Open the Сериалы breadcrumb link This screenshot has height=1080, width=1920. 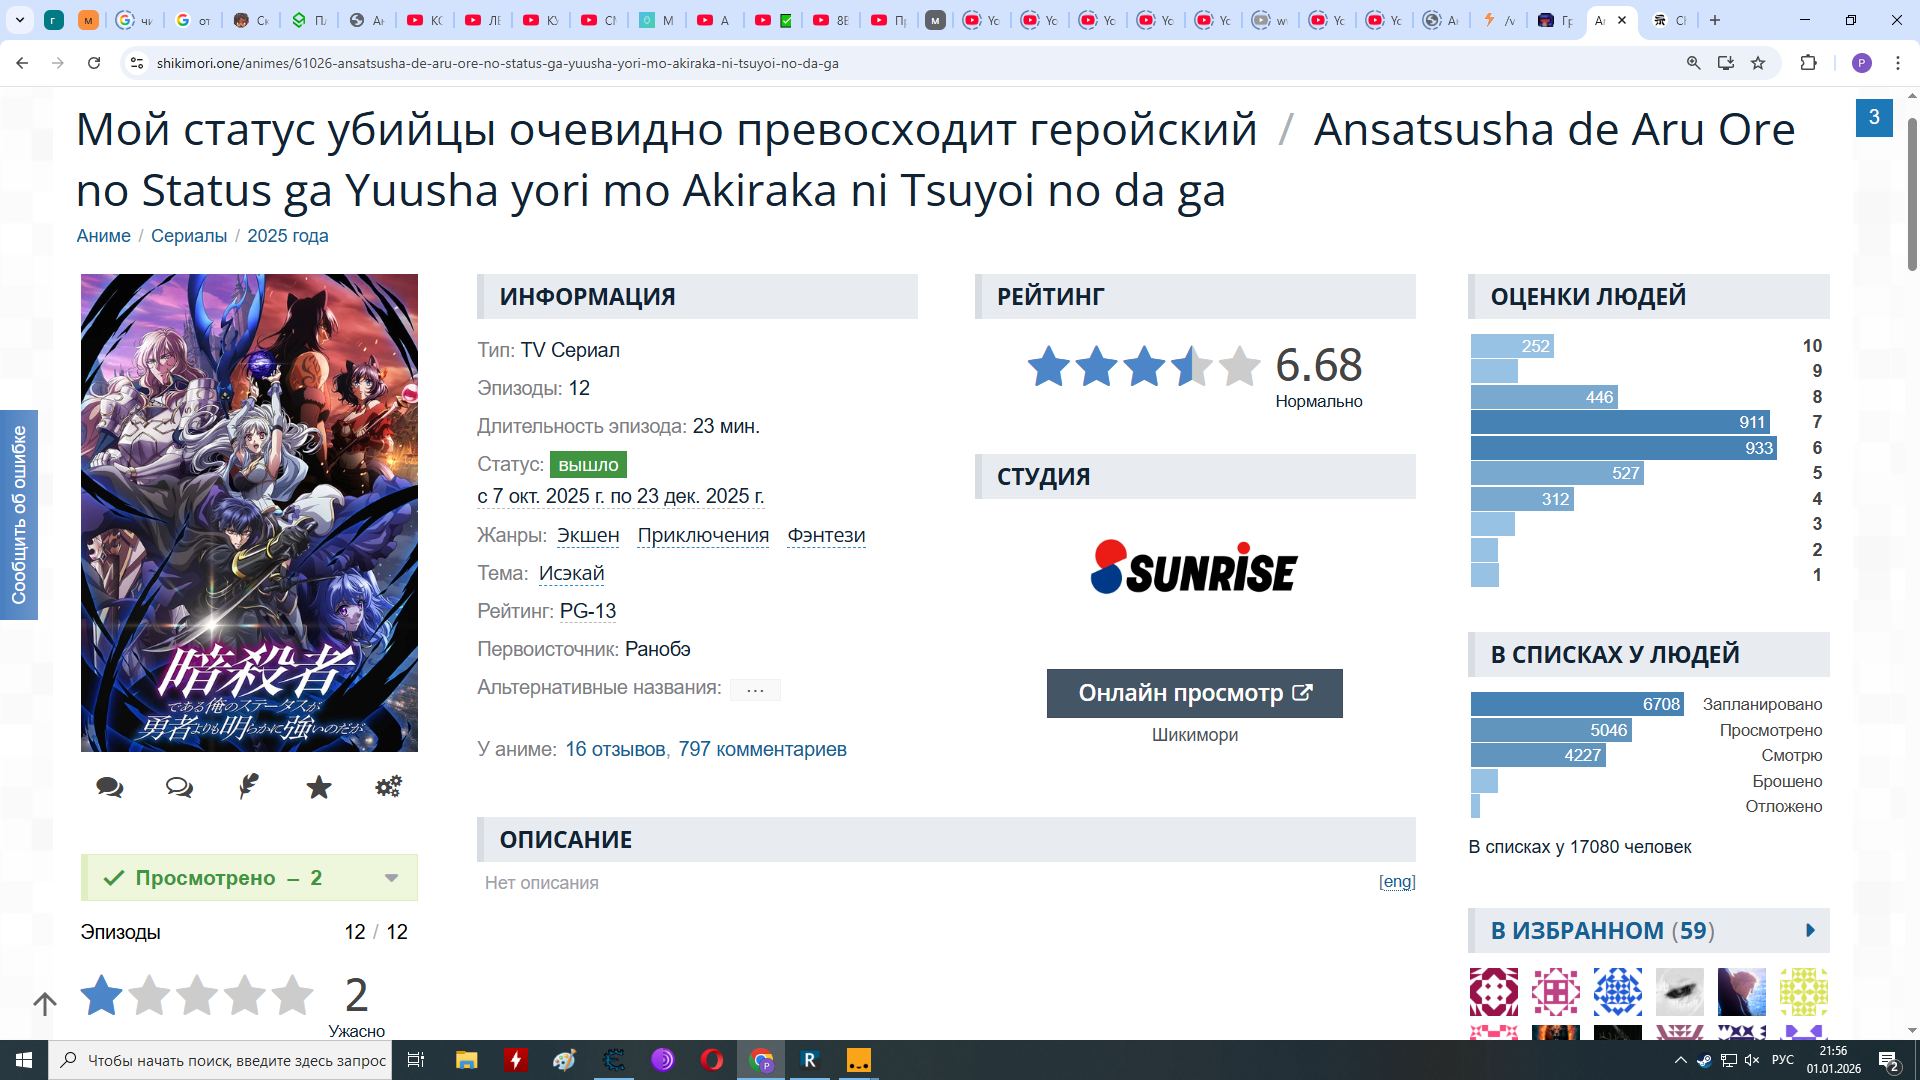click(x=189, y=236)
